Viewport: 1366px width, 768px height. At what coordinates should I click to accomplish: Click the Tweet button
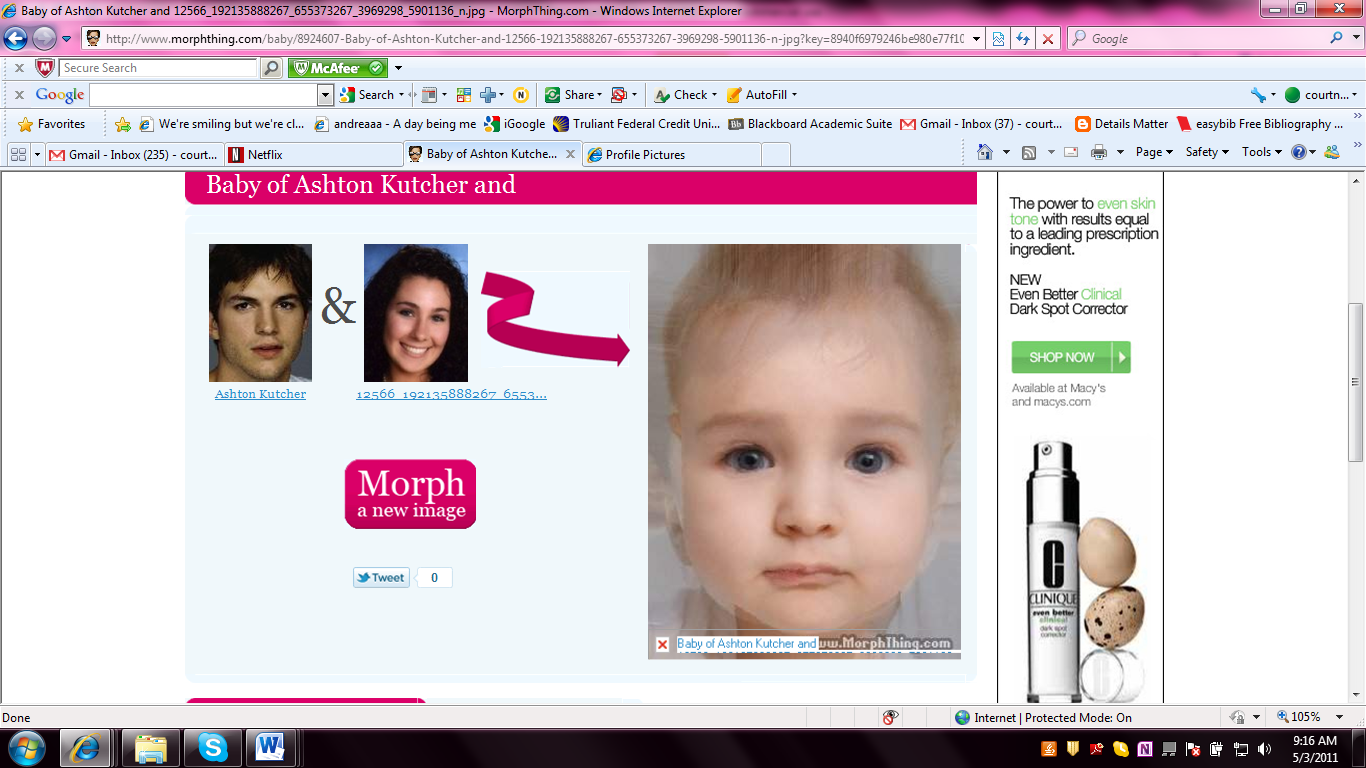pyautogui.click(x=381, y=578)
